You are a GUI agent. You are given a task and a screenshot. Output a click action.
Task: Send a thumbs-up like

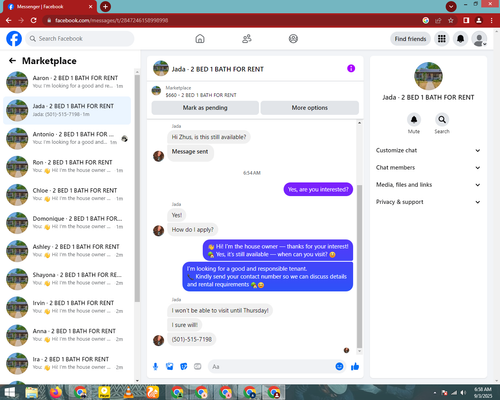pyautogui.click(x=355, y=367)
